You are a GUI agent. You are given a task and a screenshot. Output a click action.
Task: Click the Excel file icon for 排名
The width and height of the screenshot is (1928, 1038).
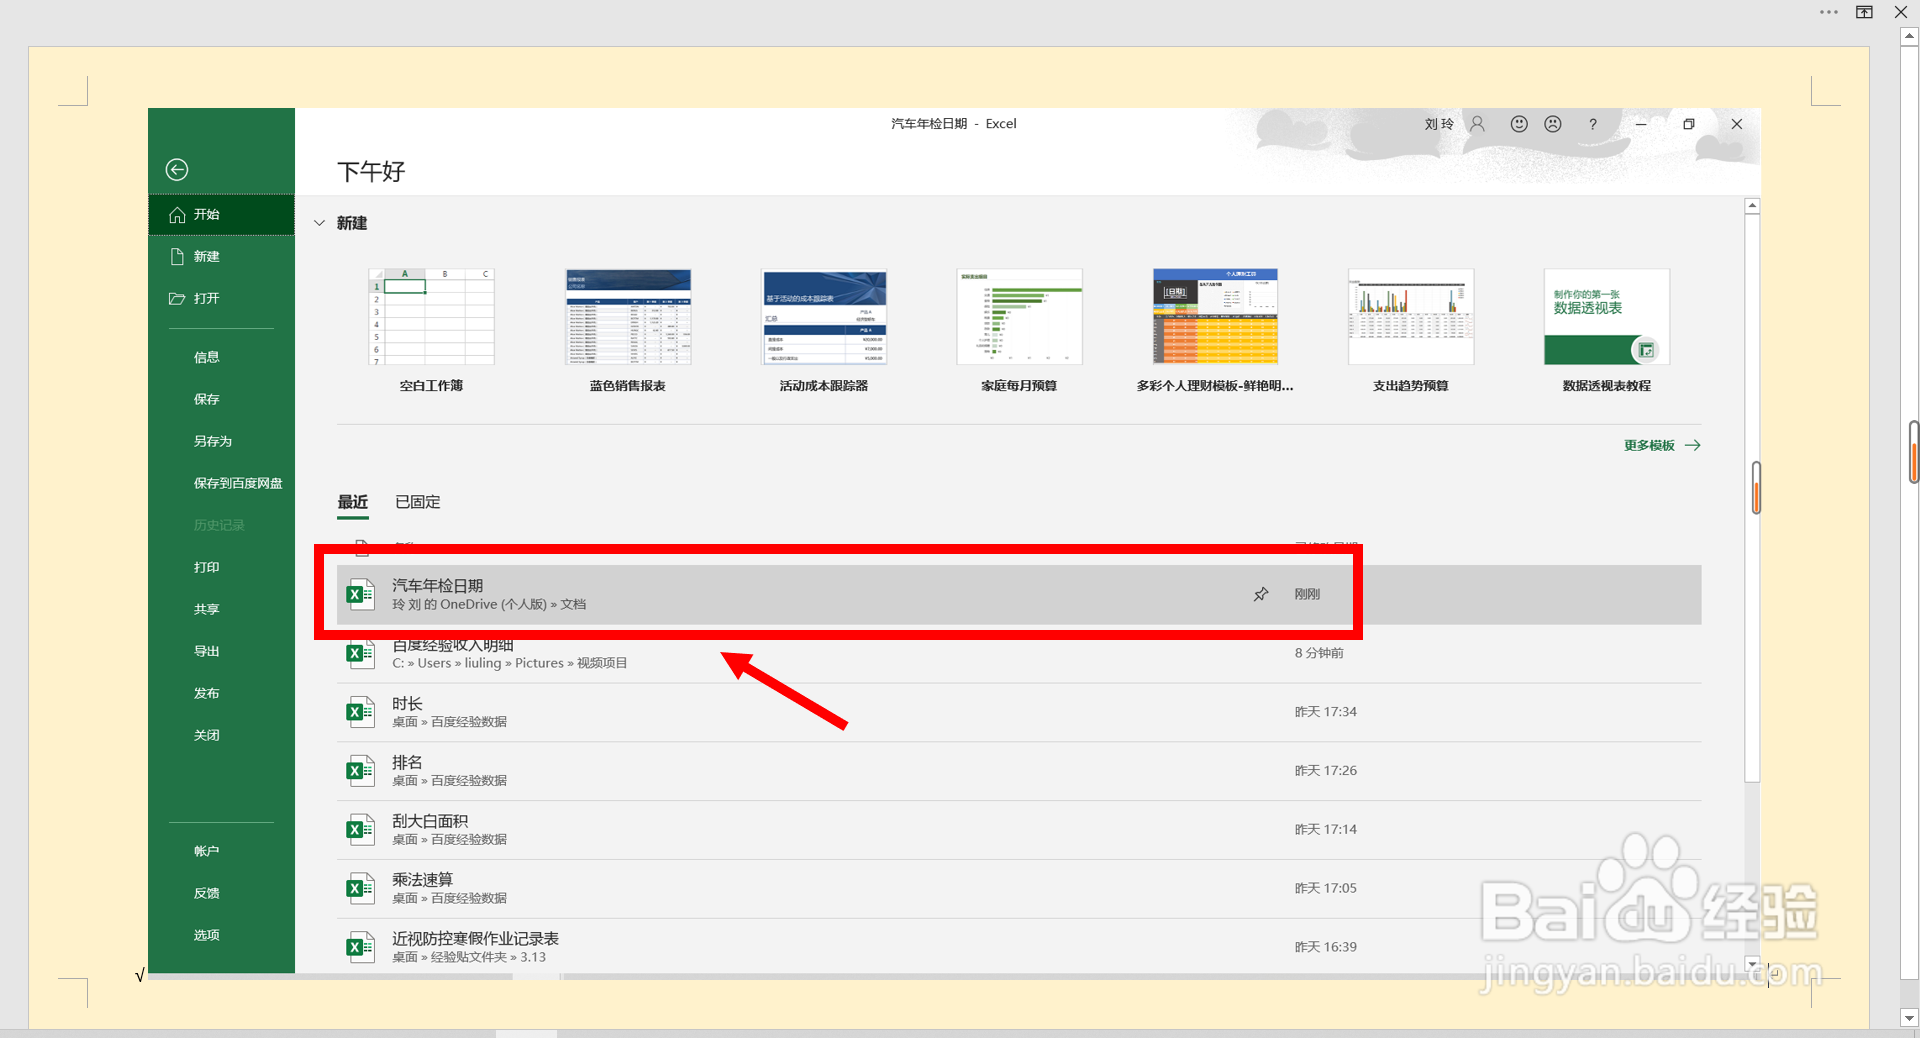coord(360,771)
